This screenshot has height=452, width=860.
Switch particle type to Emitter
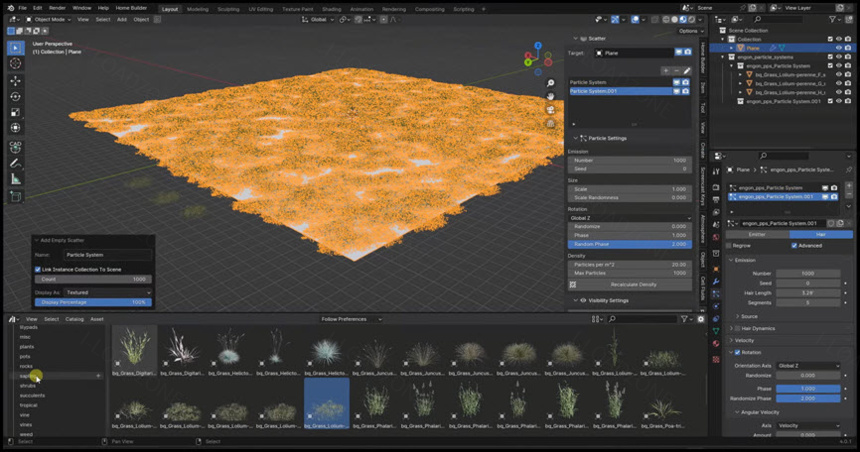(x=757, y=234)
